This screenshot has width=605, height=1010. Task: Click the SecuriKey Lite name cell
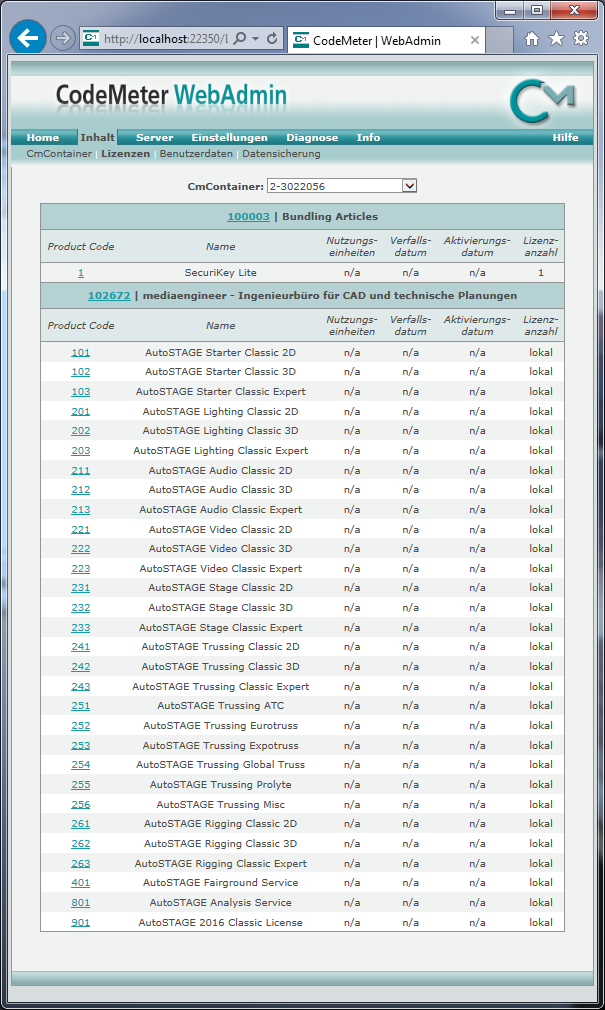220,272
